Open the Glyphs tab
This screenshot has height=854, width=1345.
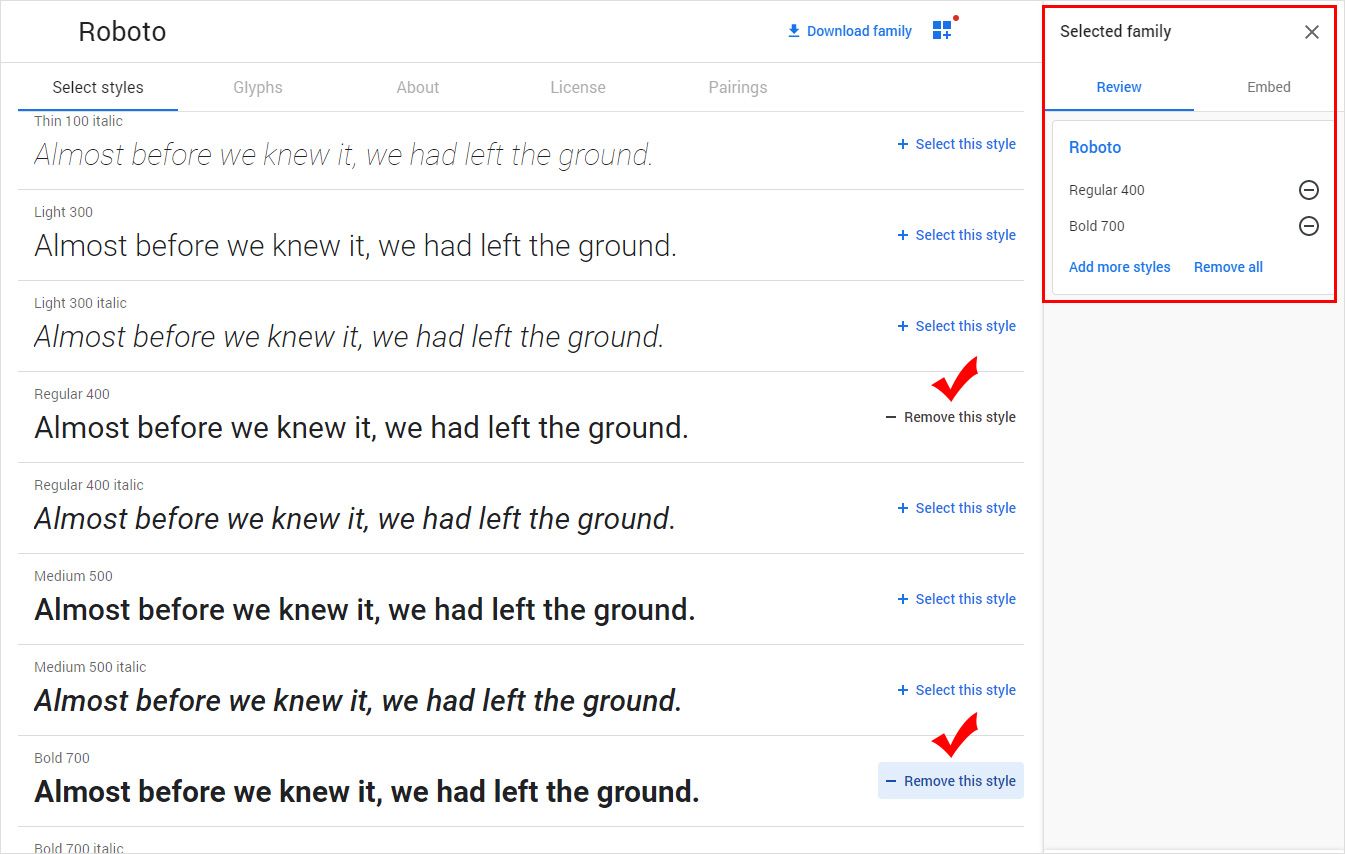tap(258, 87)
